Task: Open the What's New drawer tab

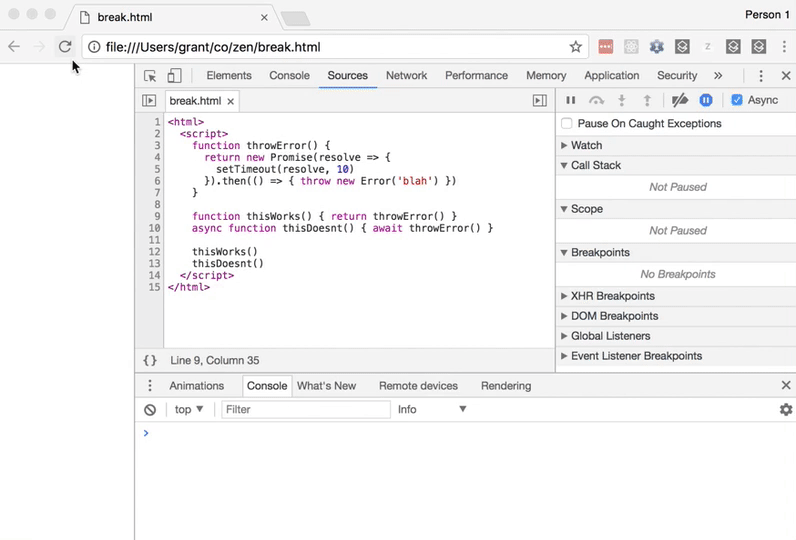Action: pyautogui.click(x=326, y=386)
